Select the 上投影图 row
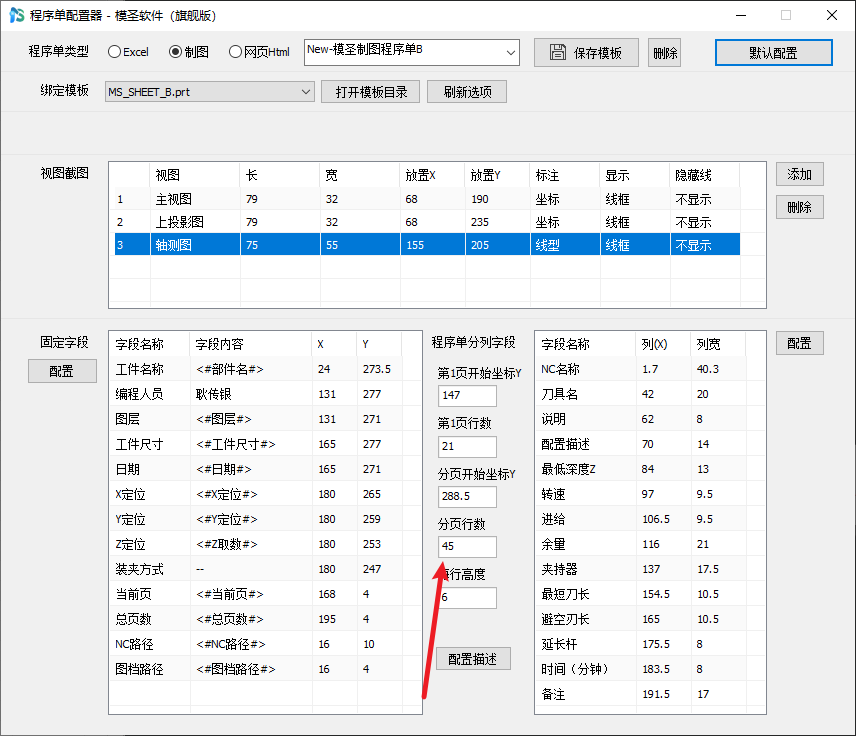 427,222
